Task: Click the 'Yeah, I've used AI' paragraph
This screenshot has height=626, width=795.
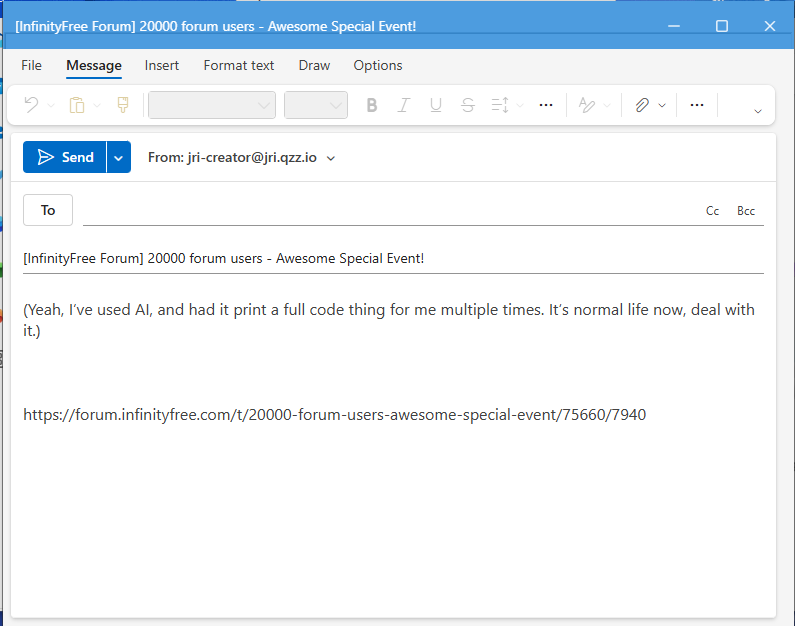Action: 389,320
